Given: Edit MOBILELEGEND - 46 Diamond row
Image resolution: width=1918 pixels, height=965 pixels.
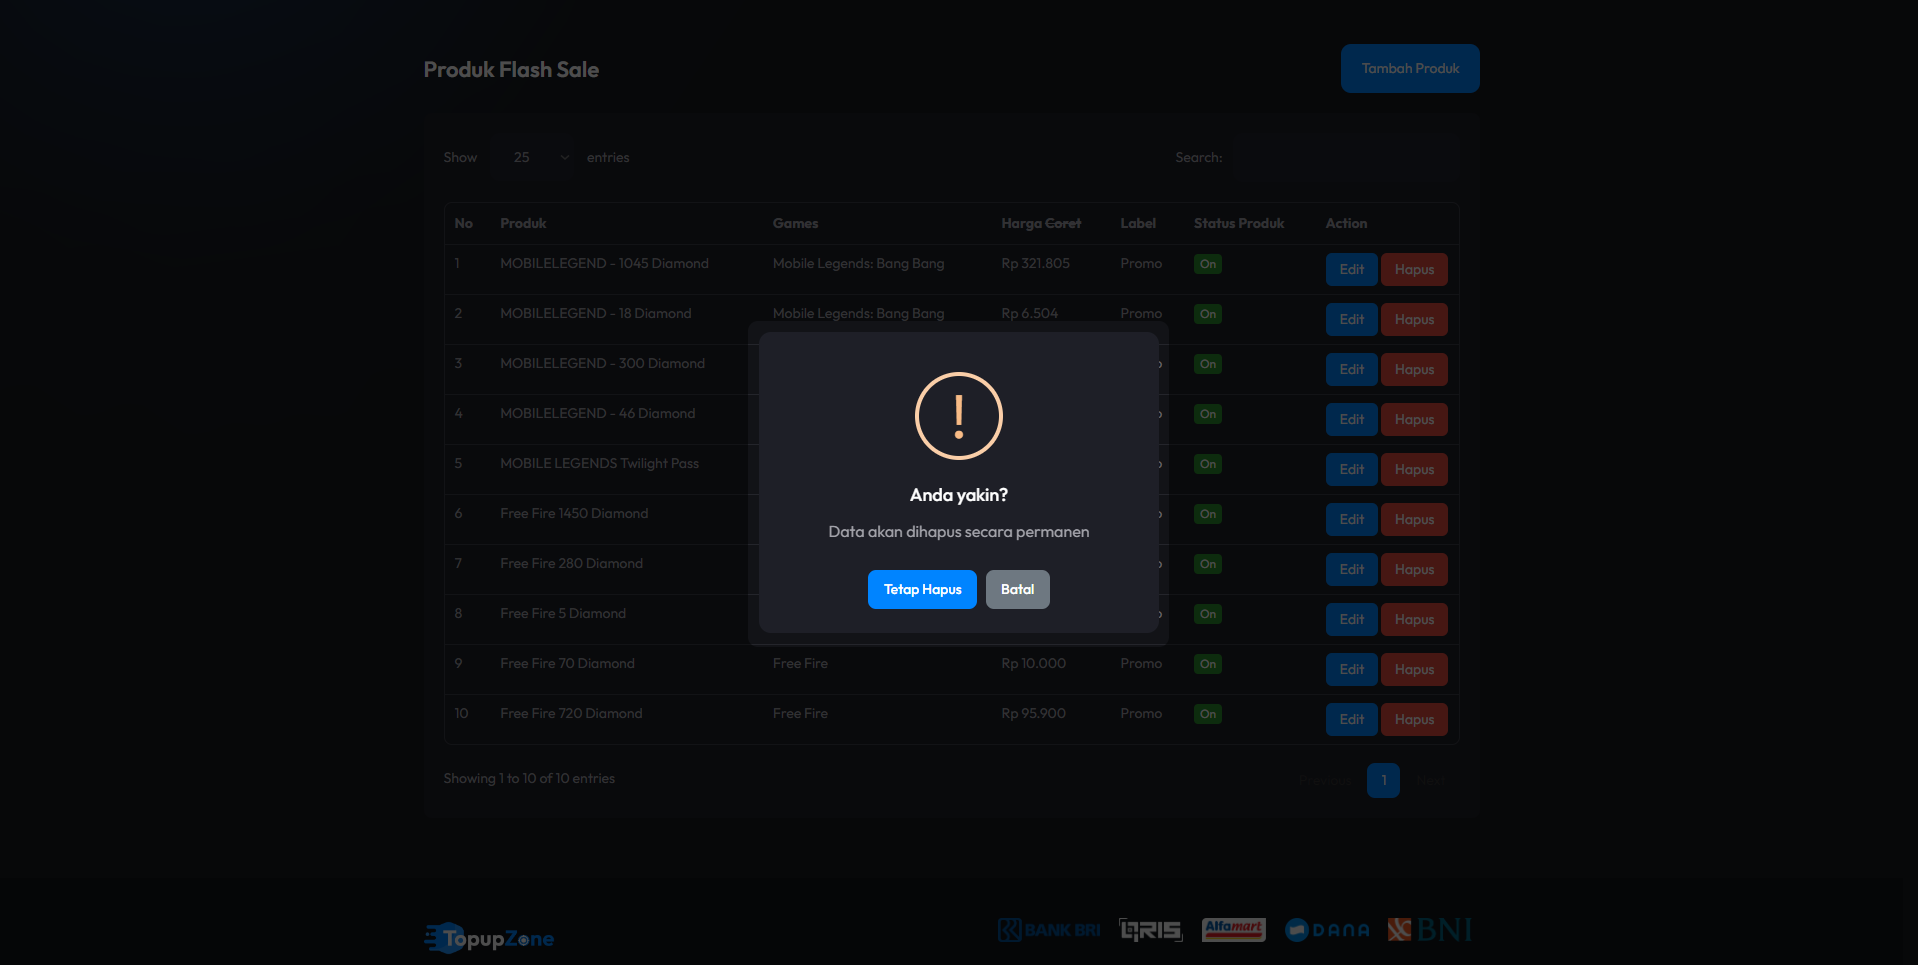Looking at the screenshot, I should click(1351, 419).
